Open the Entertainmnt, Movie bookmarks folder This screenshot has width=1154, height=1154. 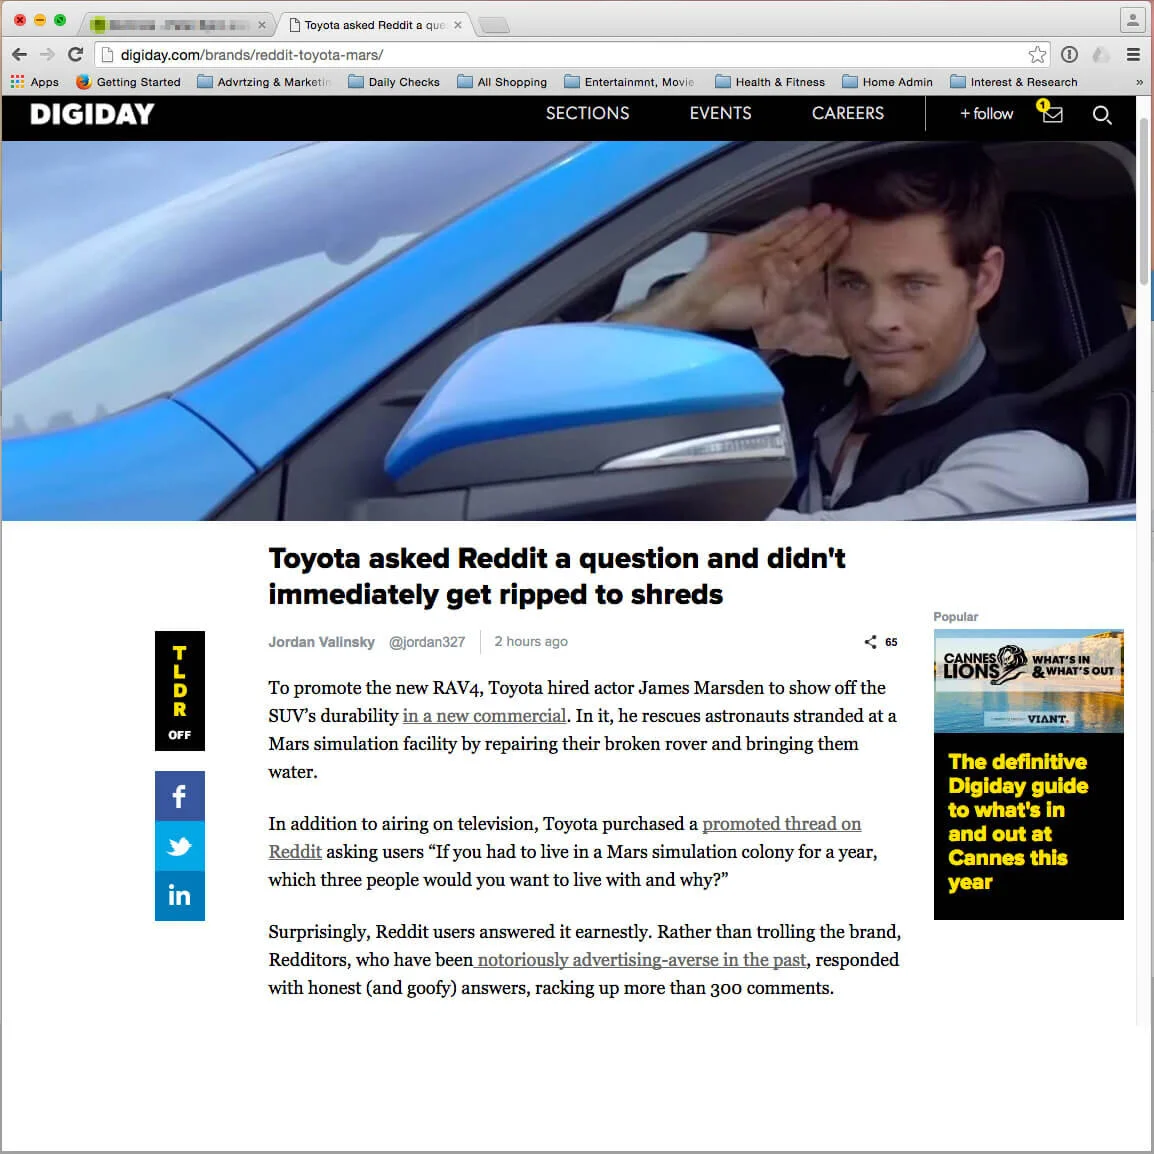point(629,82)
